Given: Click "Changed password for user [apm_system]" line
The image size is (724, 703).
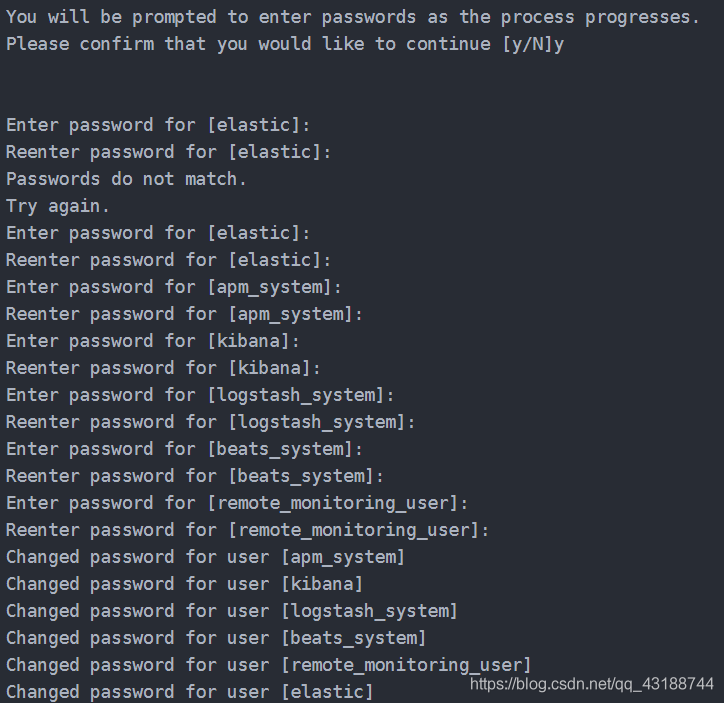Looking at the screenshot, I should [205, 557].
